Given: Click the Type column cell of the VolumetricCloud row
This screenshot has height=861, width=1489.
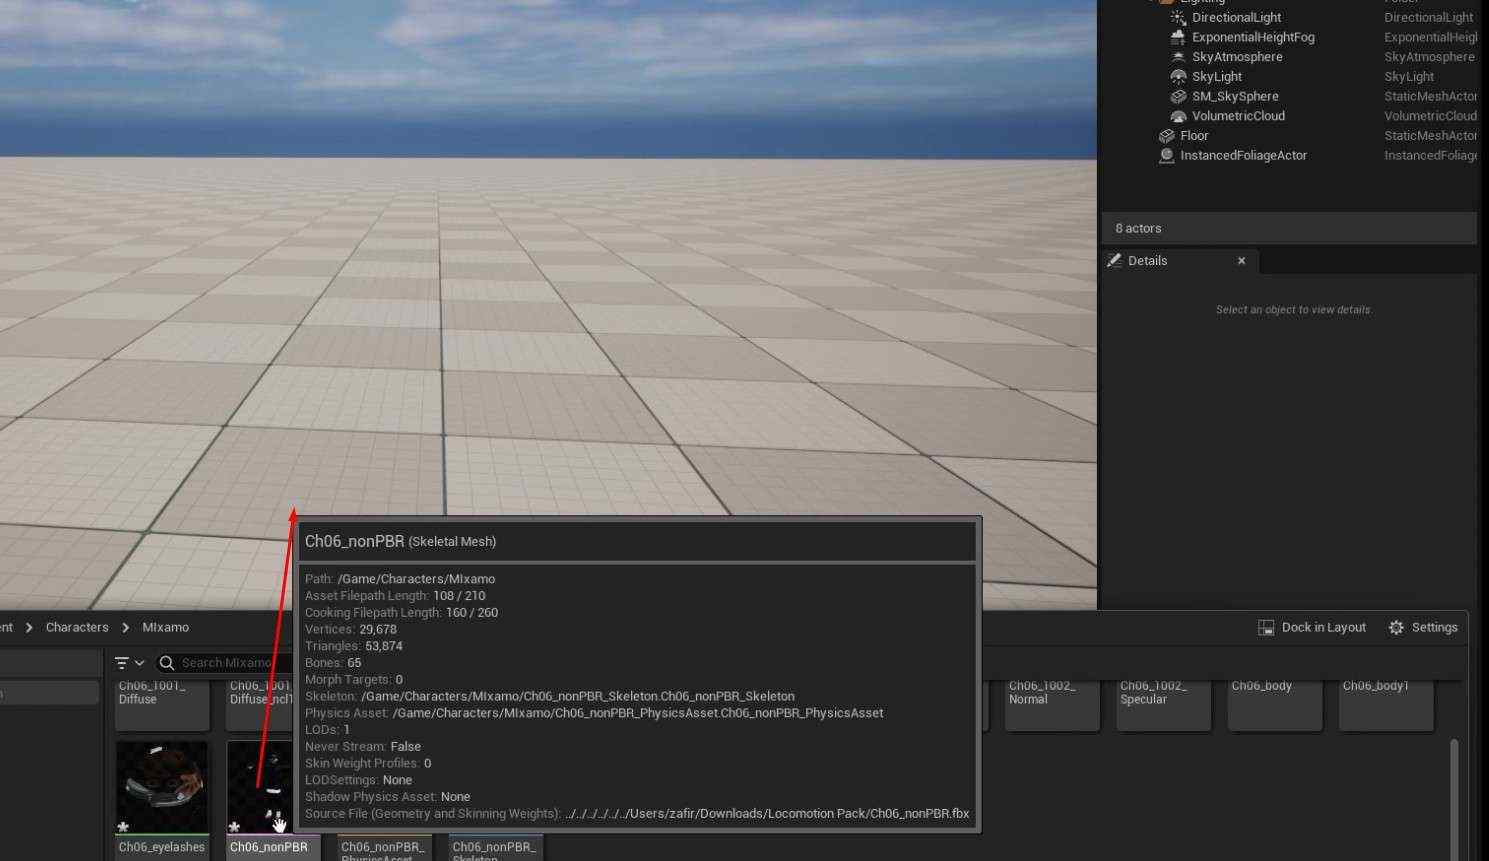Looking at the screenshot, I should pos(1431,116).
